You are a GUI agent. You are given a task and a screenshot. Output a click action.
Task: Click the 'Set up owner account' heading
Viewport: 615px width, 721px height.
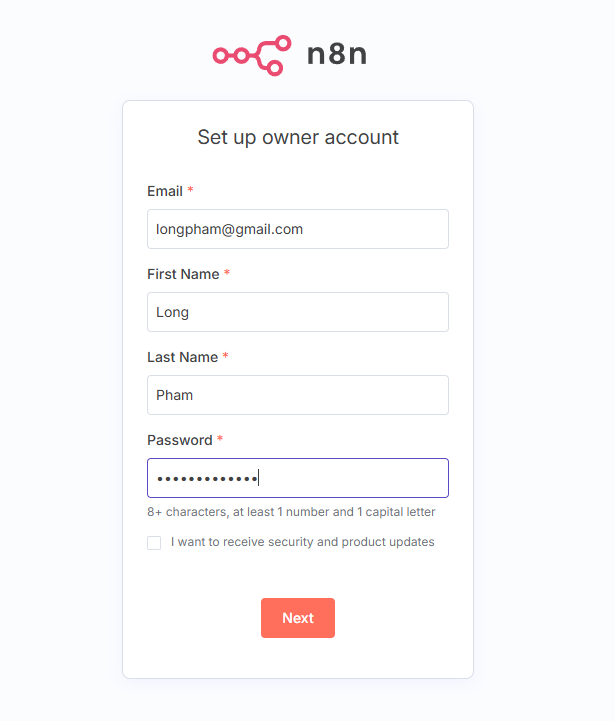click(298, 137)
